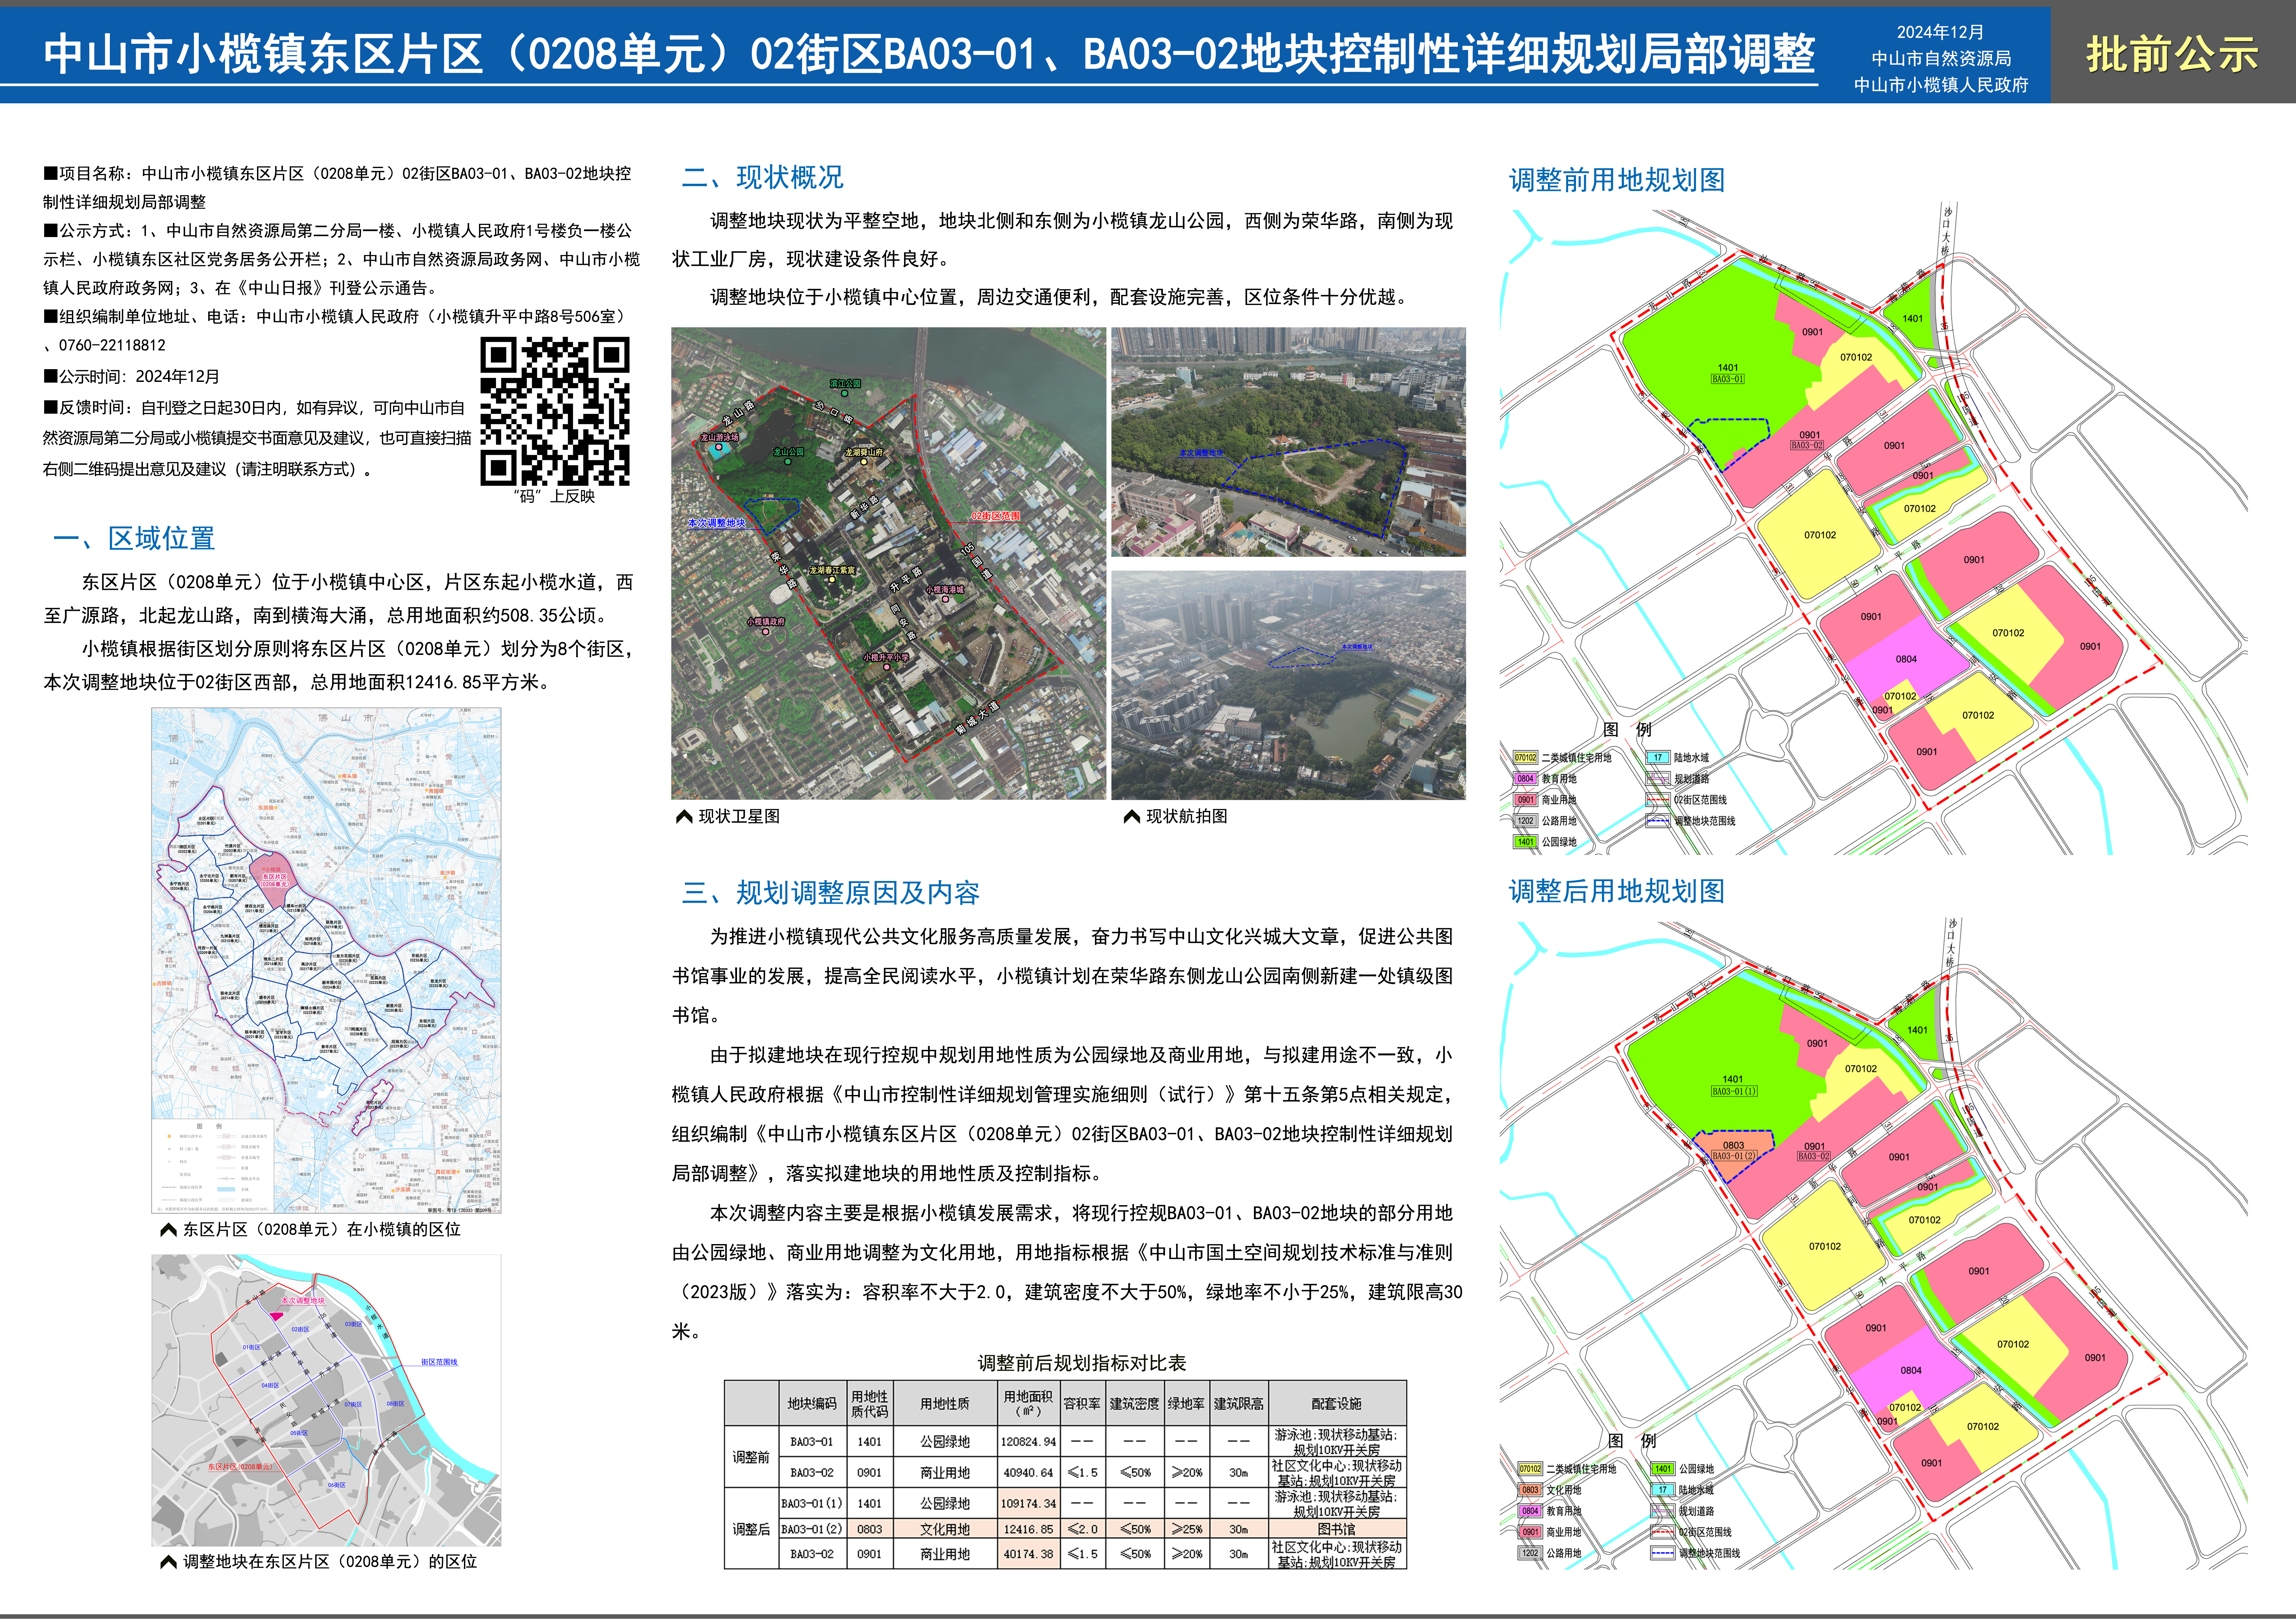This screenshot has width=2296, height=1624.
Task: Click the caret marker beside 现状卫星图 caption
Action: point(684,817)
